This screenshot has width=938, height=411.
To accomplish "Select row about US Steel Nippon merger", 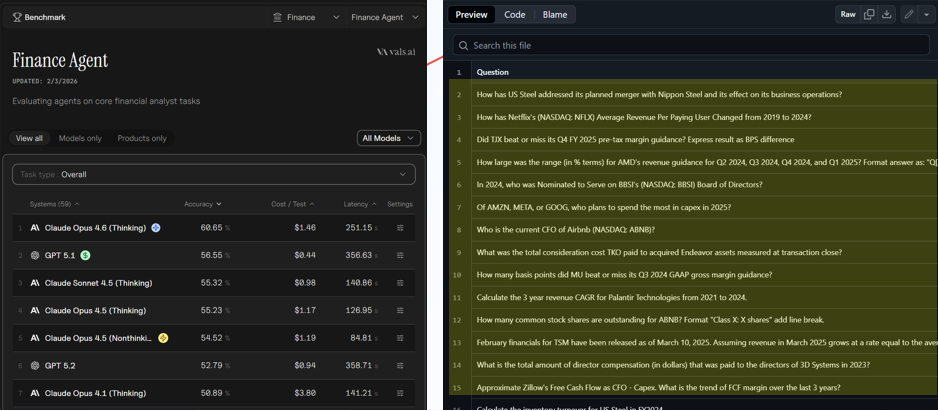I will point(693,95).
